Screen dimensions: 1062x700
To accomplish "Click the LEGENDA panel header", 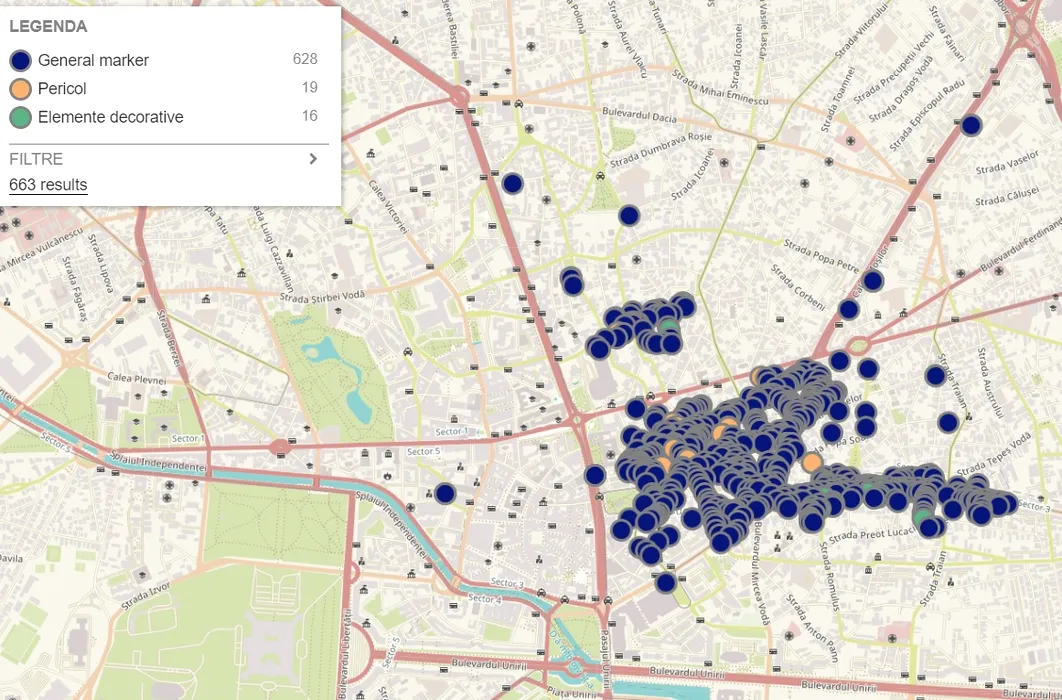I will 48,27.
